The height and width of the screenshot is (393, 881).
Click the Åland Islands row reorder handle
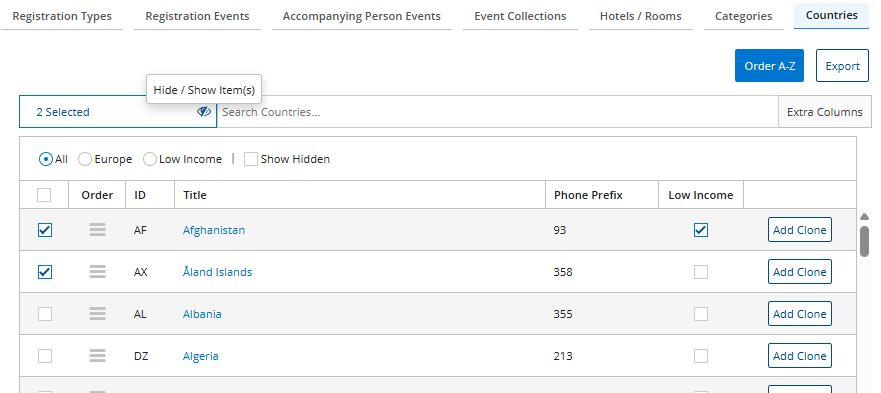98,272
